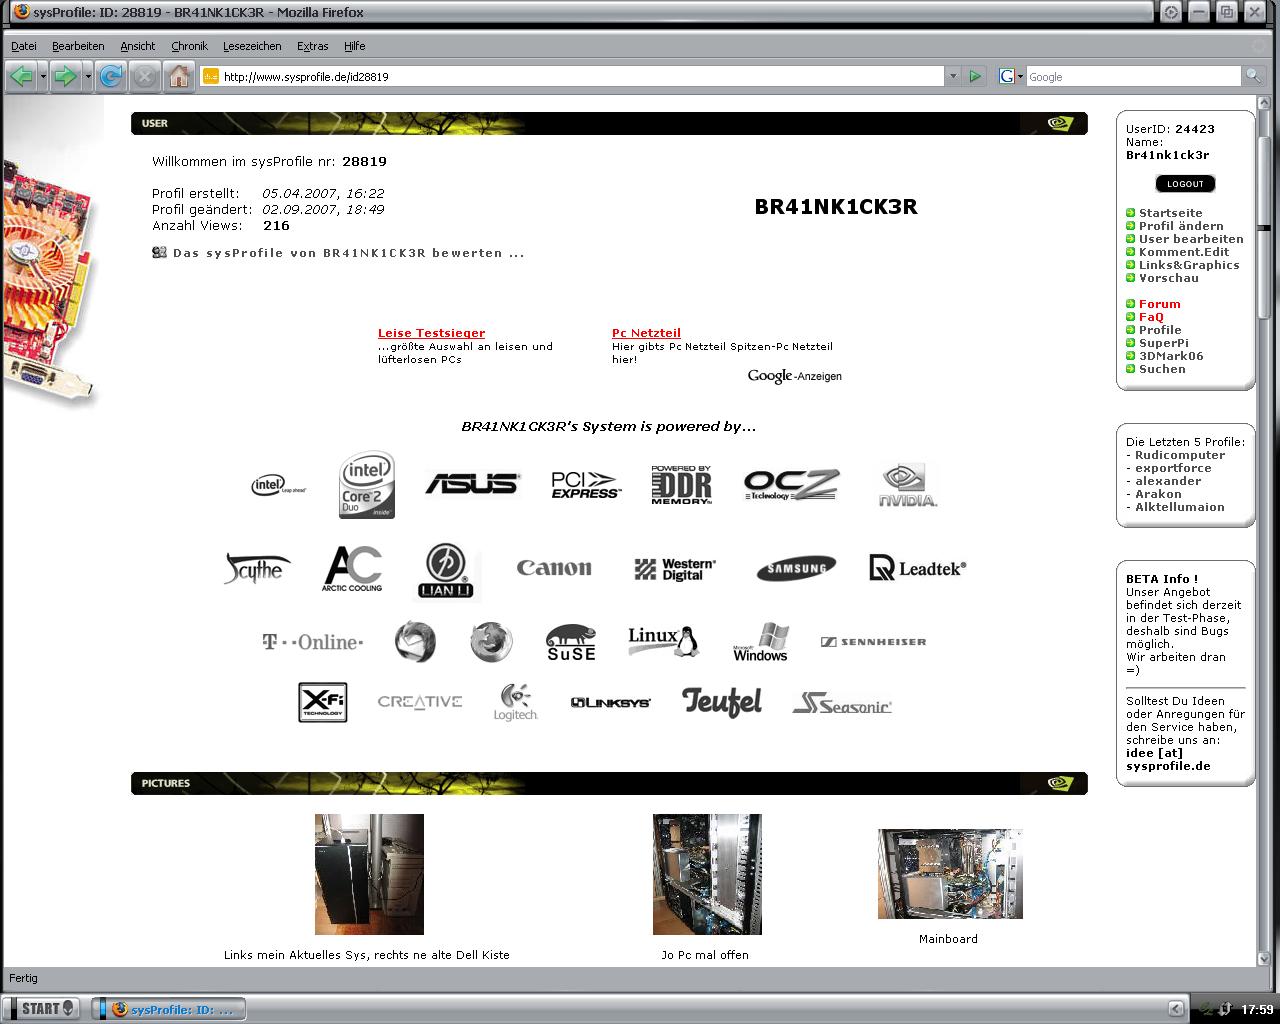Click the profile rating link for BR41NK1CK3R
The width and height of the screenshot is (1280, 1024).
348,253
